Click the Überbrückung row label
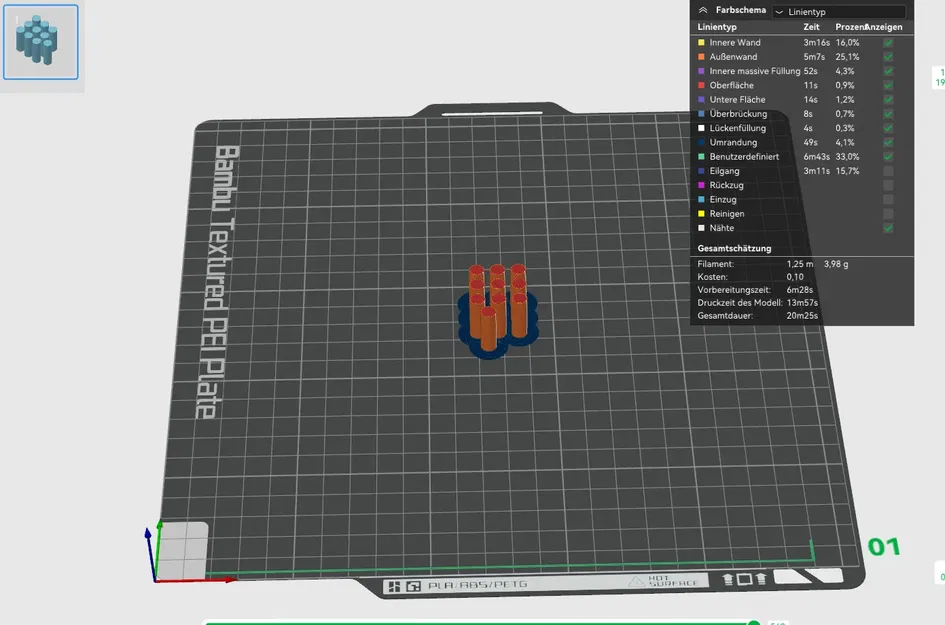This screenshot has width=945, height=625. pyautogui.click(x=738, y=114)
